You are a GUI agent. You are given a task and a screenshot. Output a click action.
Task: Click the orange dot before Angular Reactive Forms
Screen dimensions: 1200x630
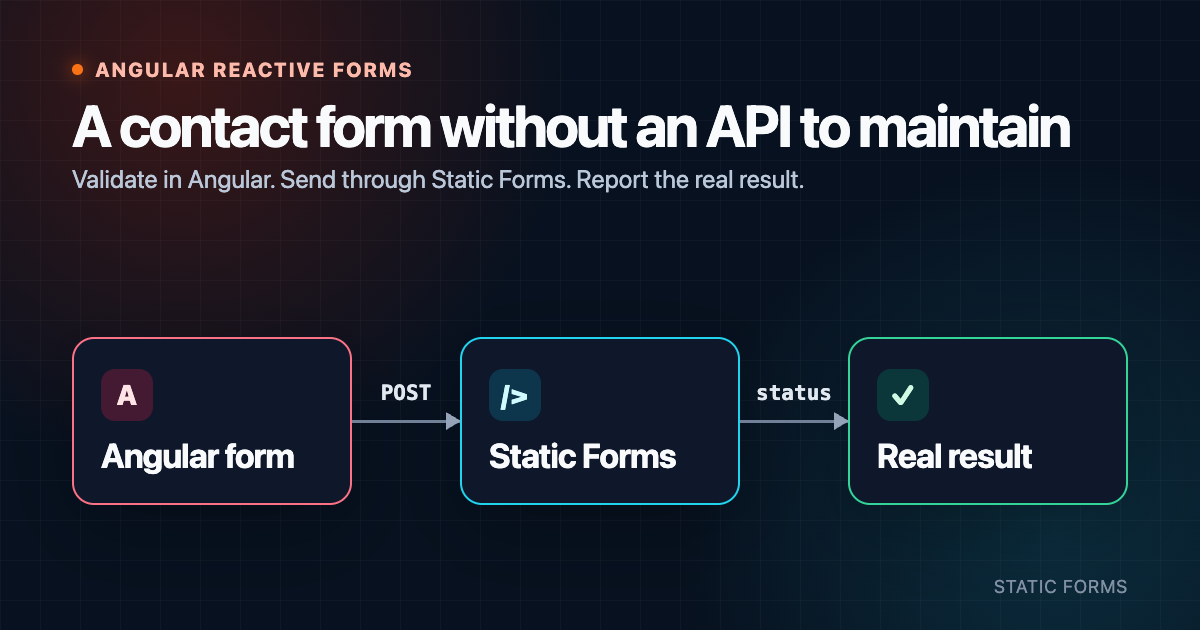tap(78, 70)
